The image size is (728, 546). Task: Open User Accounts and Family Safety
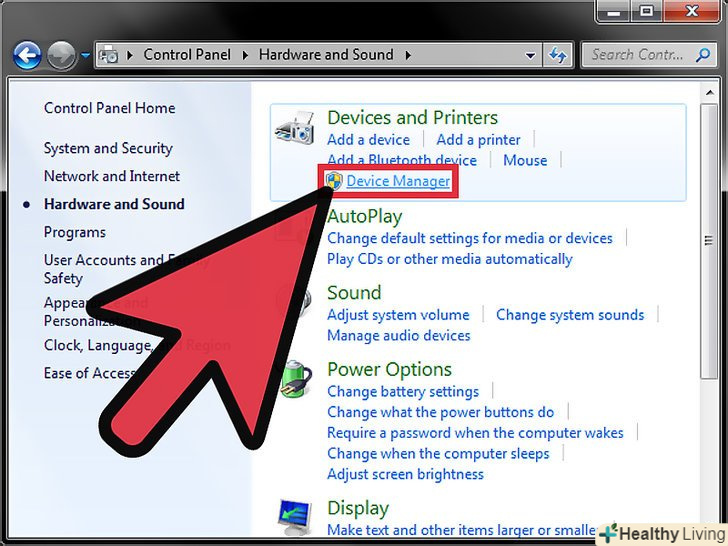(x=126, y=269)
